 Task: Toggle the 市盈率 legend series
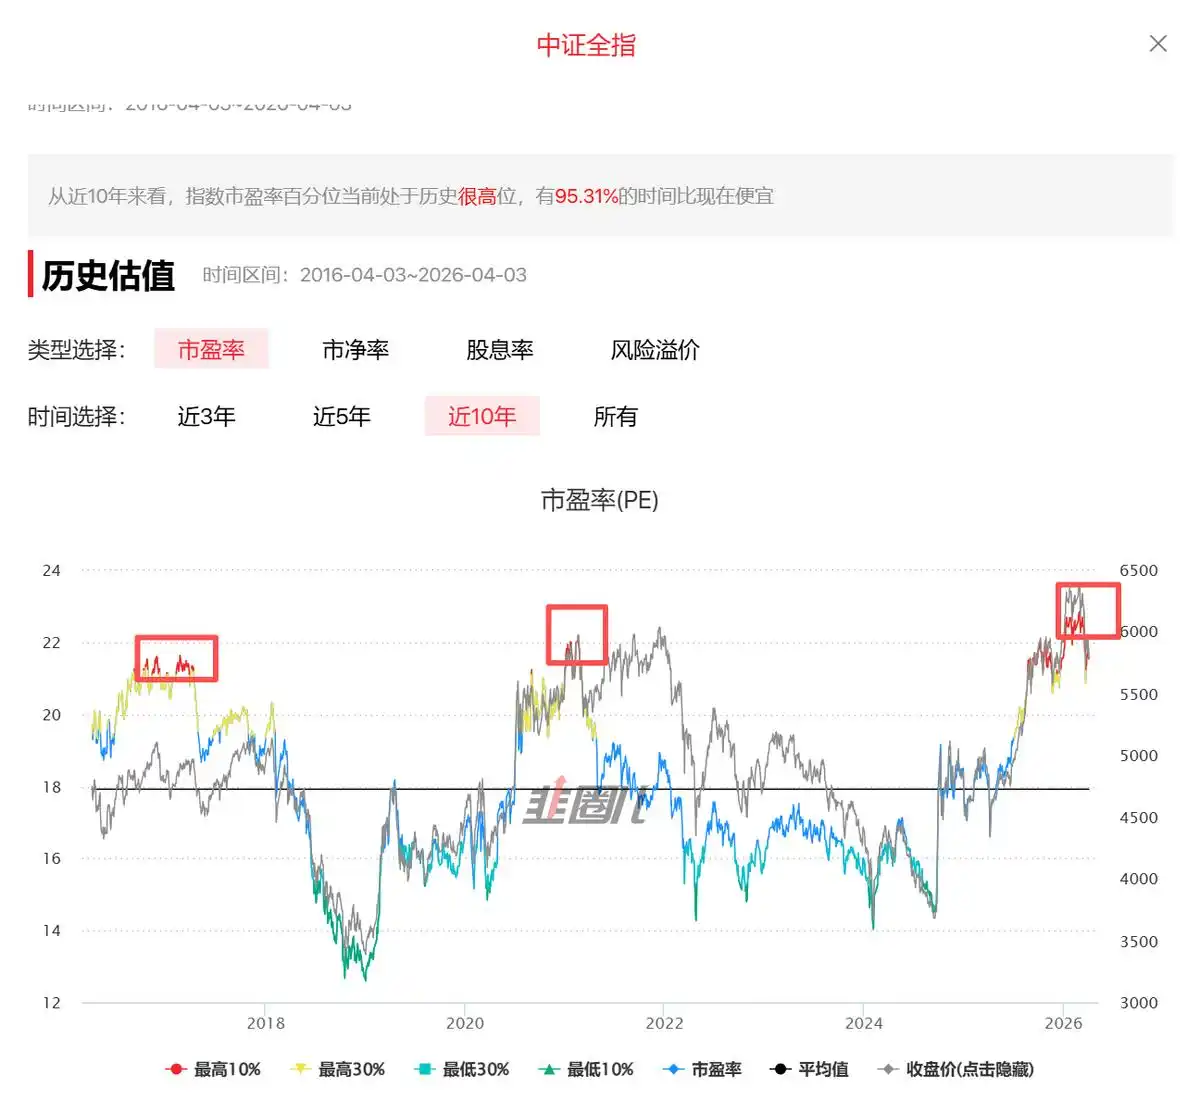[703, 1069]
